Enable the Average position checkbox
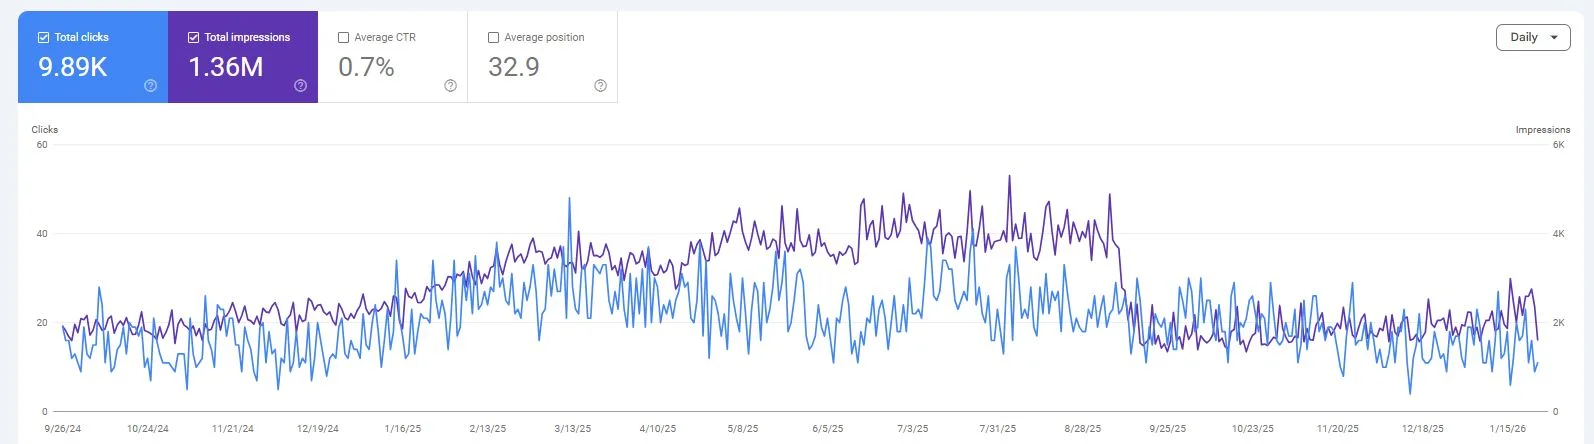The width and height of the screenshot is (1594, 444). 493,38
